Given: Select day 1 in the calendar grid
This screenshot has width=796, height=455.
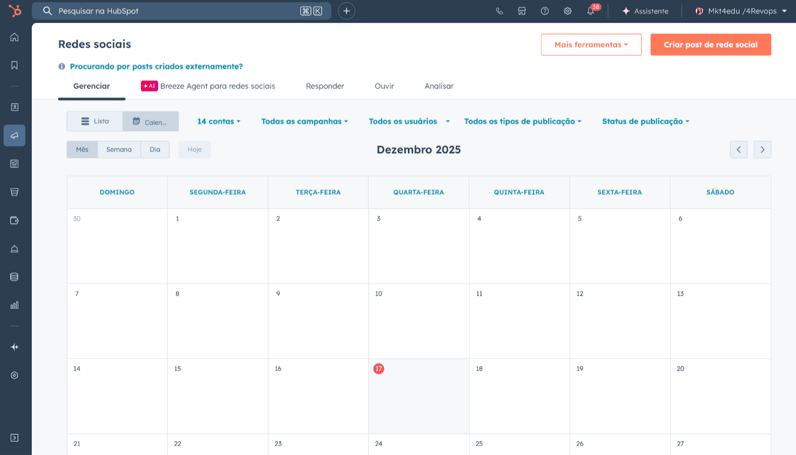Looking at the screenshot, I should 218,246.
